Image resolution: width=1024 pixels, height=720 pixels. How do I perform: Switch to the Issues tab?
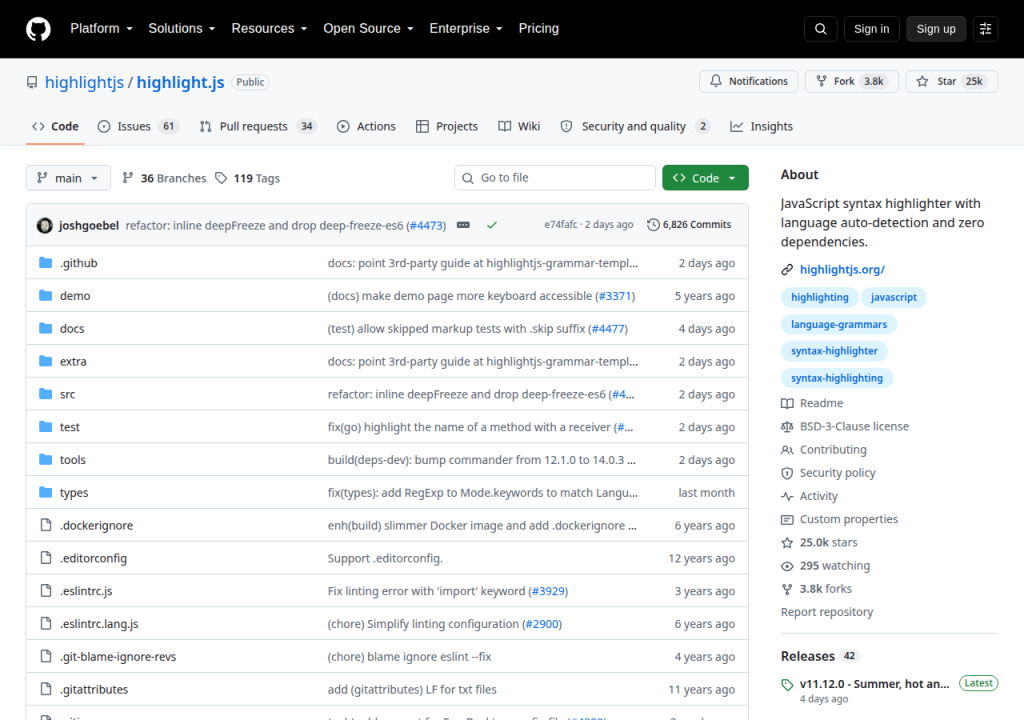(138, 126)
